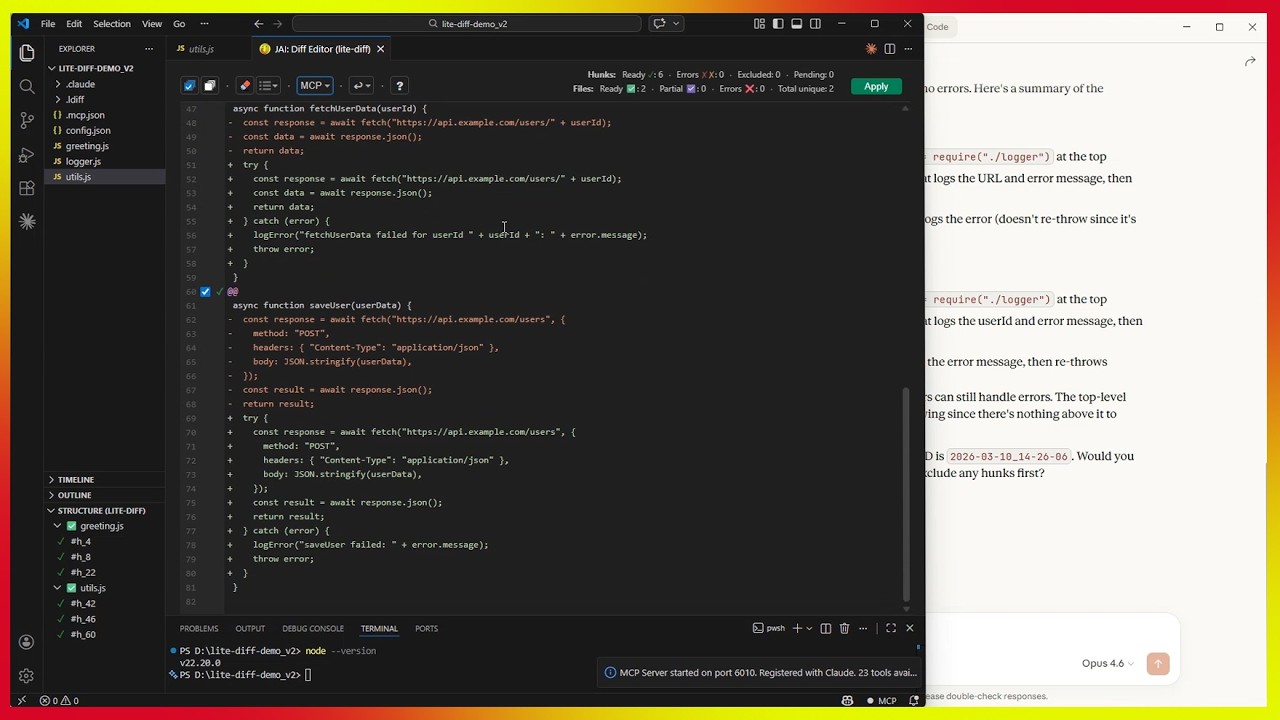Uncheck utils.js in Structure panel
1280x720 pixels.
71,588
